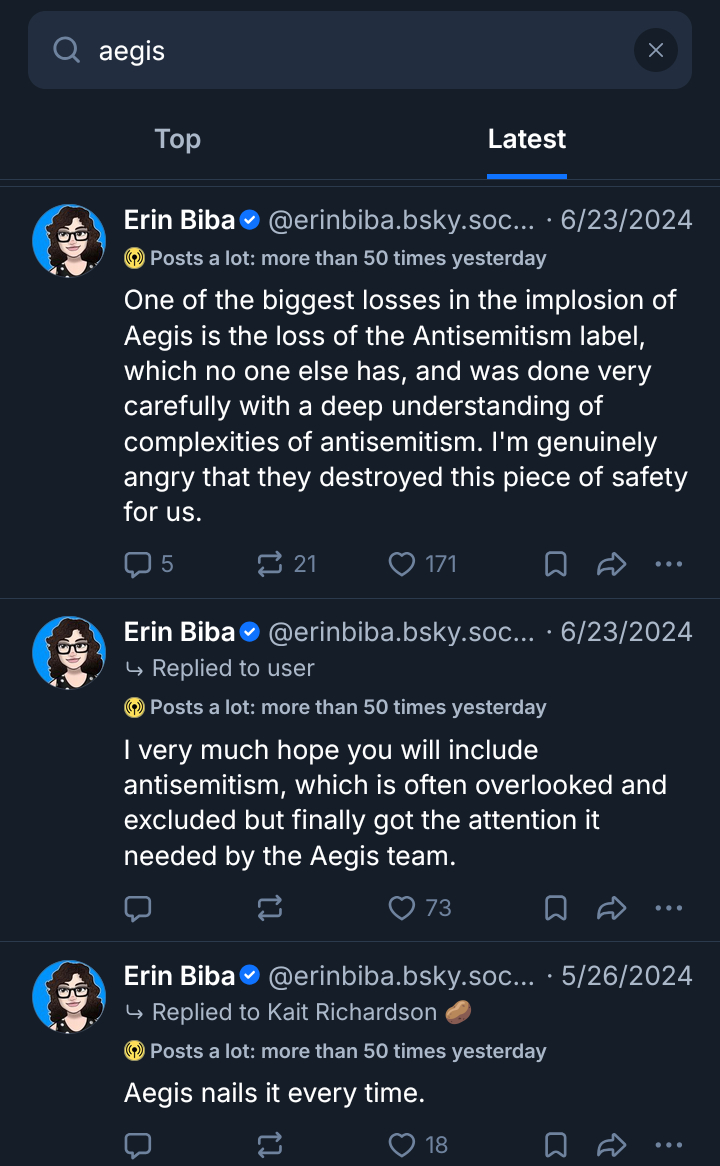This screenshot has width=720, height=1166.
Task: Open more options on the second post
Action: pos(668,908)
